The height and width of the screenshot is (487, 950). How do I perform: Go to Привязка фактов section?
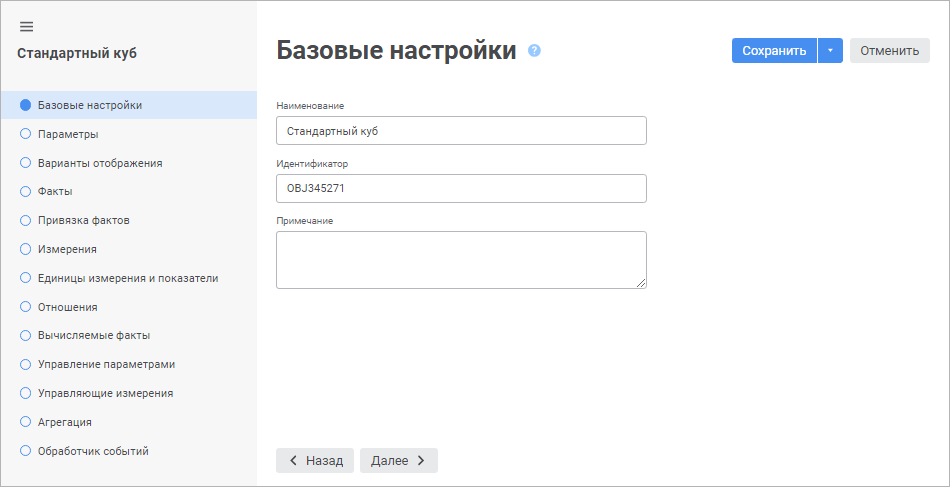(x=83, y=220)
